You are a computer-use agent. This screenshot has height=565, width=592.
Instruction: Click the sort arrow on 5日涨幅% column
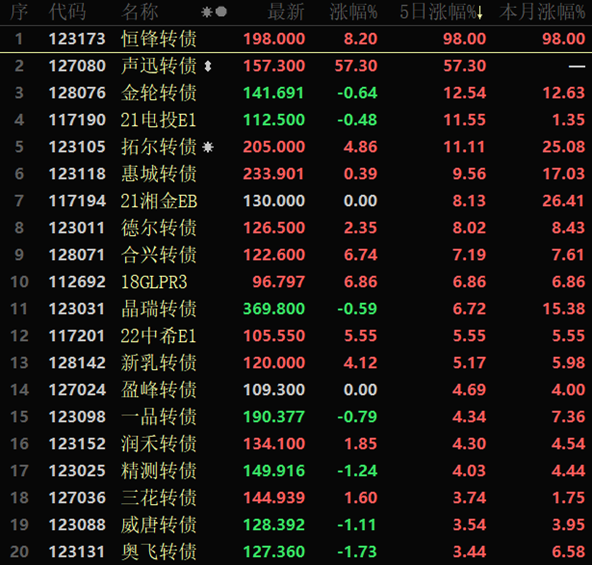[480, 14]
